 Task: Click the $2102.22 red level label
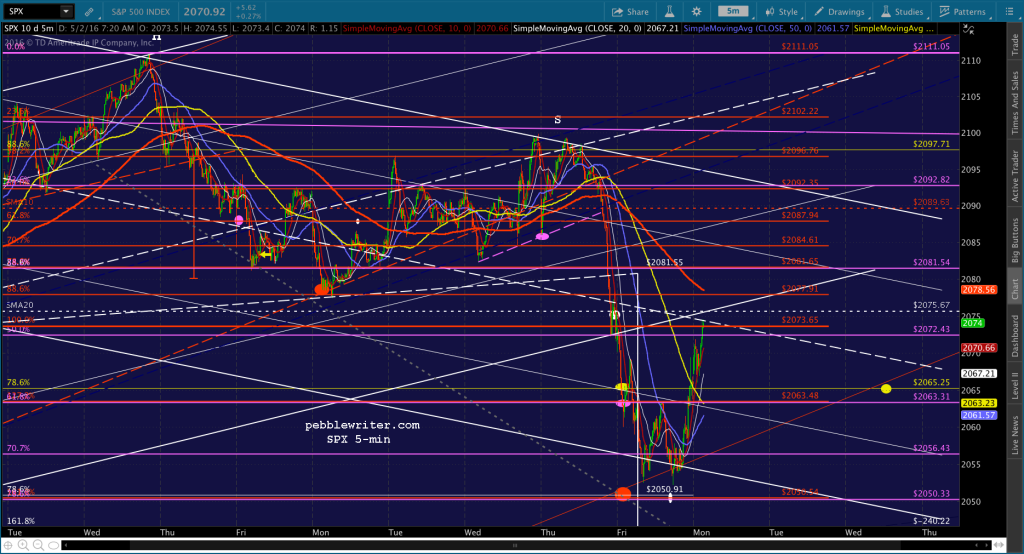(800, 111)
